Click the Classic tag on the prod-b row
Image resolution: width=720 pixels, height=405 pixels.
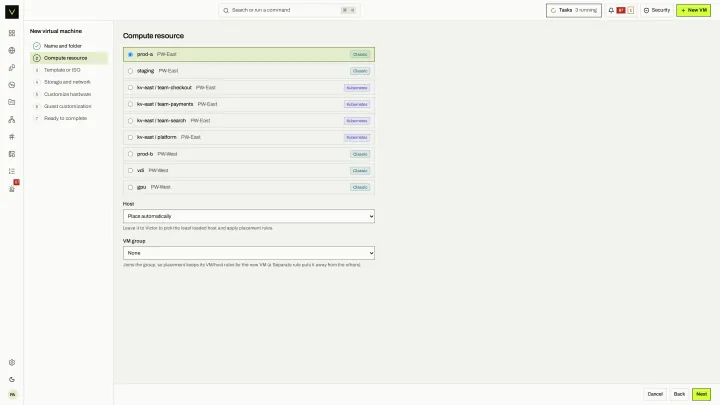point(360,154)
